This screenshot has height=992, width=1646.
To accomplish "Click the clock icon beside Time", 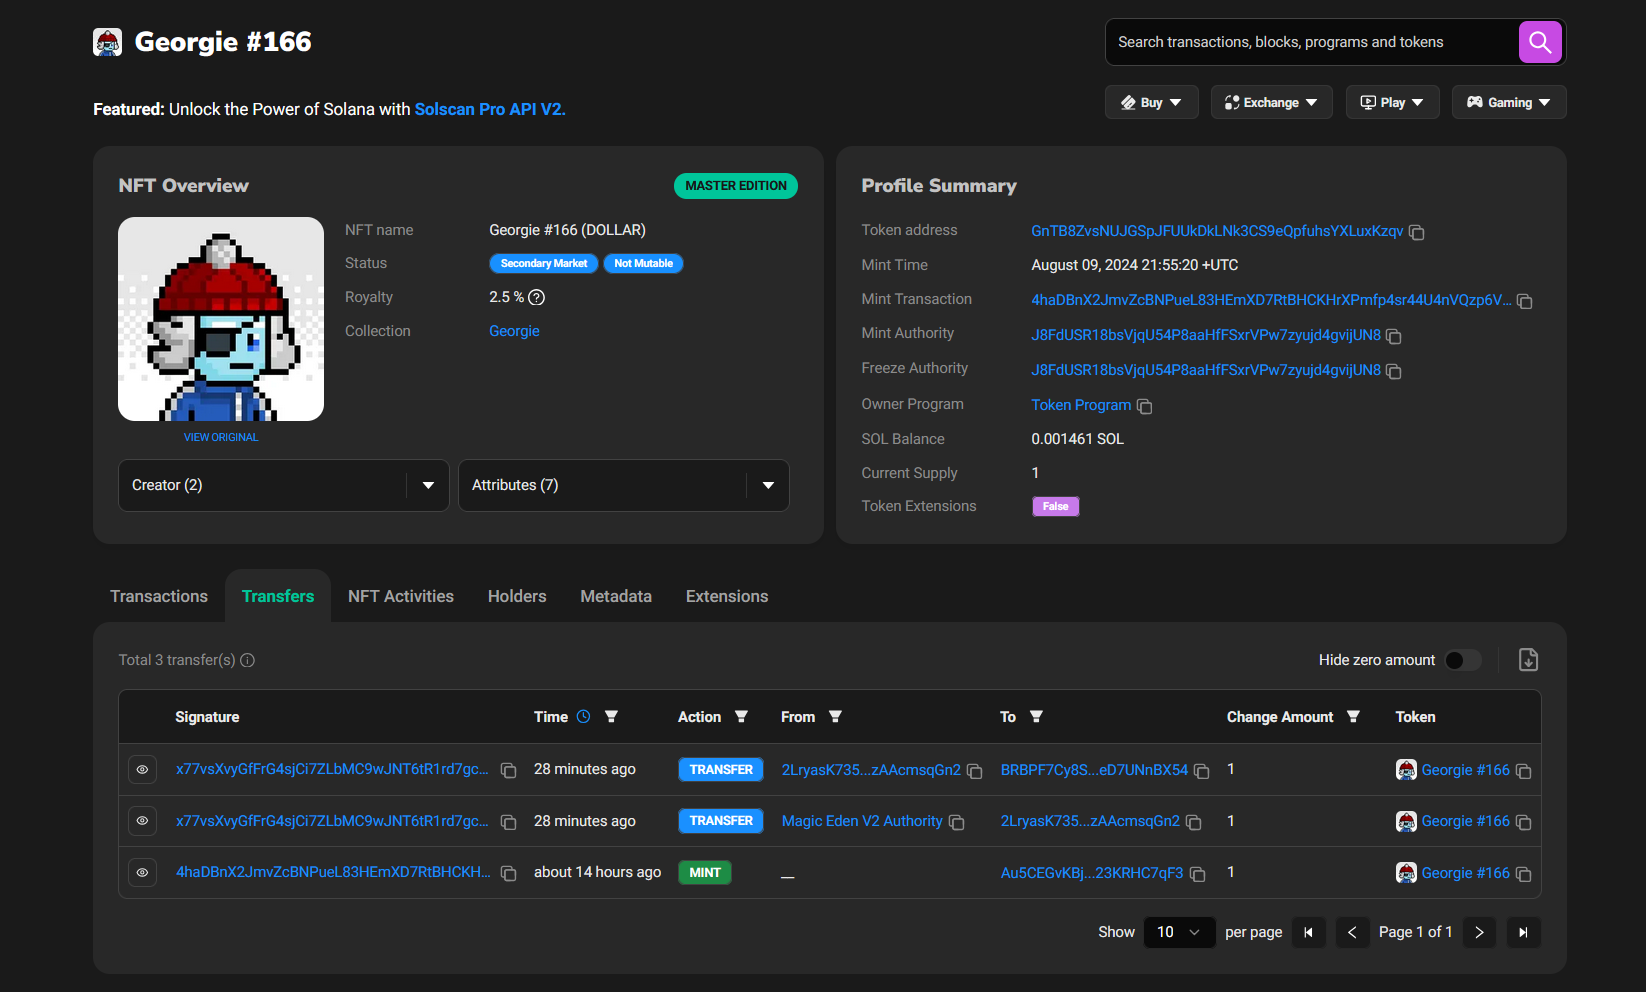I will click(x=584, y=717).
